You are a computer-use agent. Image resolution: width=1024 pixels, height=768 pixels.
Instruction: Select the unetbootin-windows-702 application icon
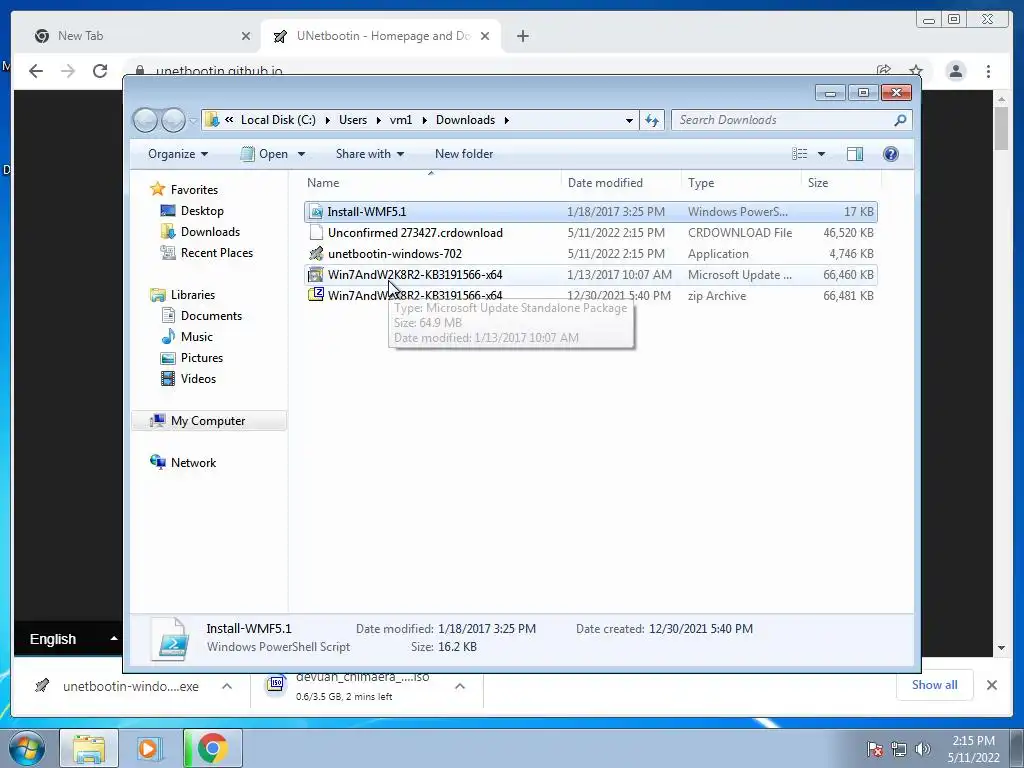316,253
